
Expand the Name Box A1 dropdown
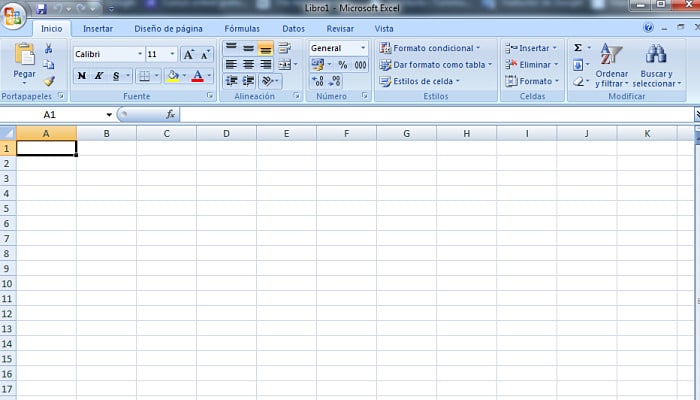point(109,115)
